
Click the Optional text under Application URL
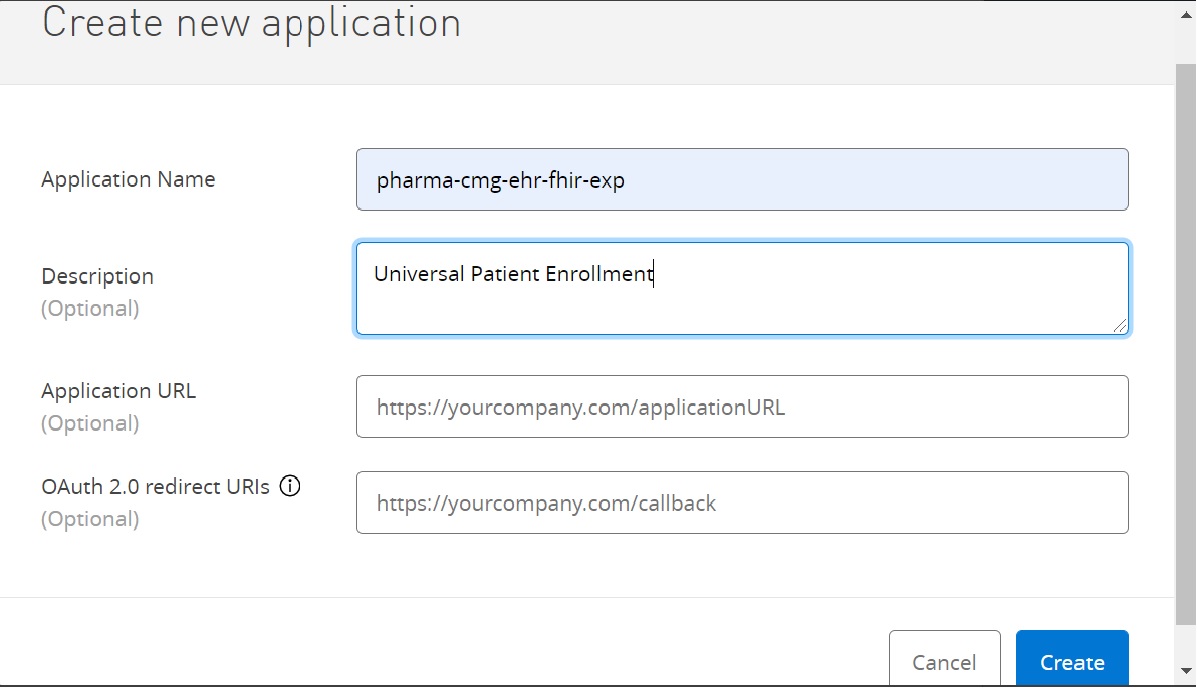point(90,423)
